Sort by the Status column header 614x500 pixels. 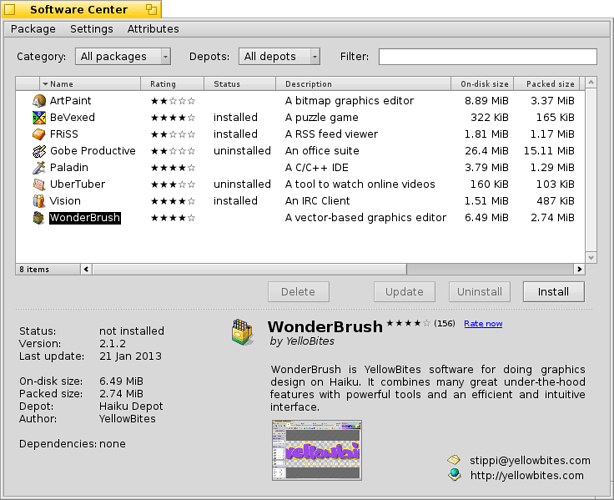pos(240,84)
